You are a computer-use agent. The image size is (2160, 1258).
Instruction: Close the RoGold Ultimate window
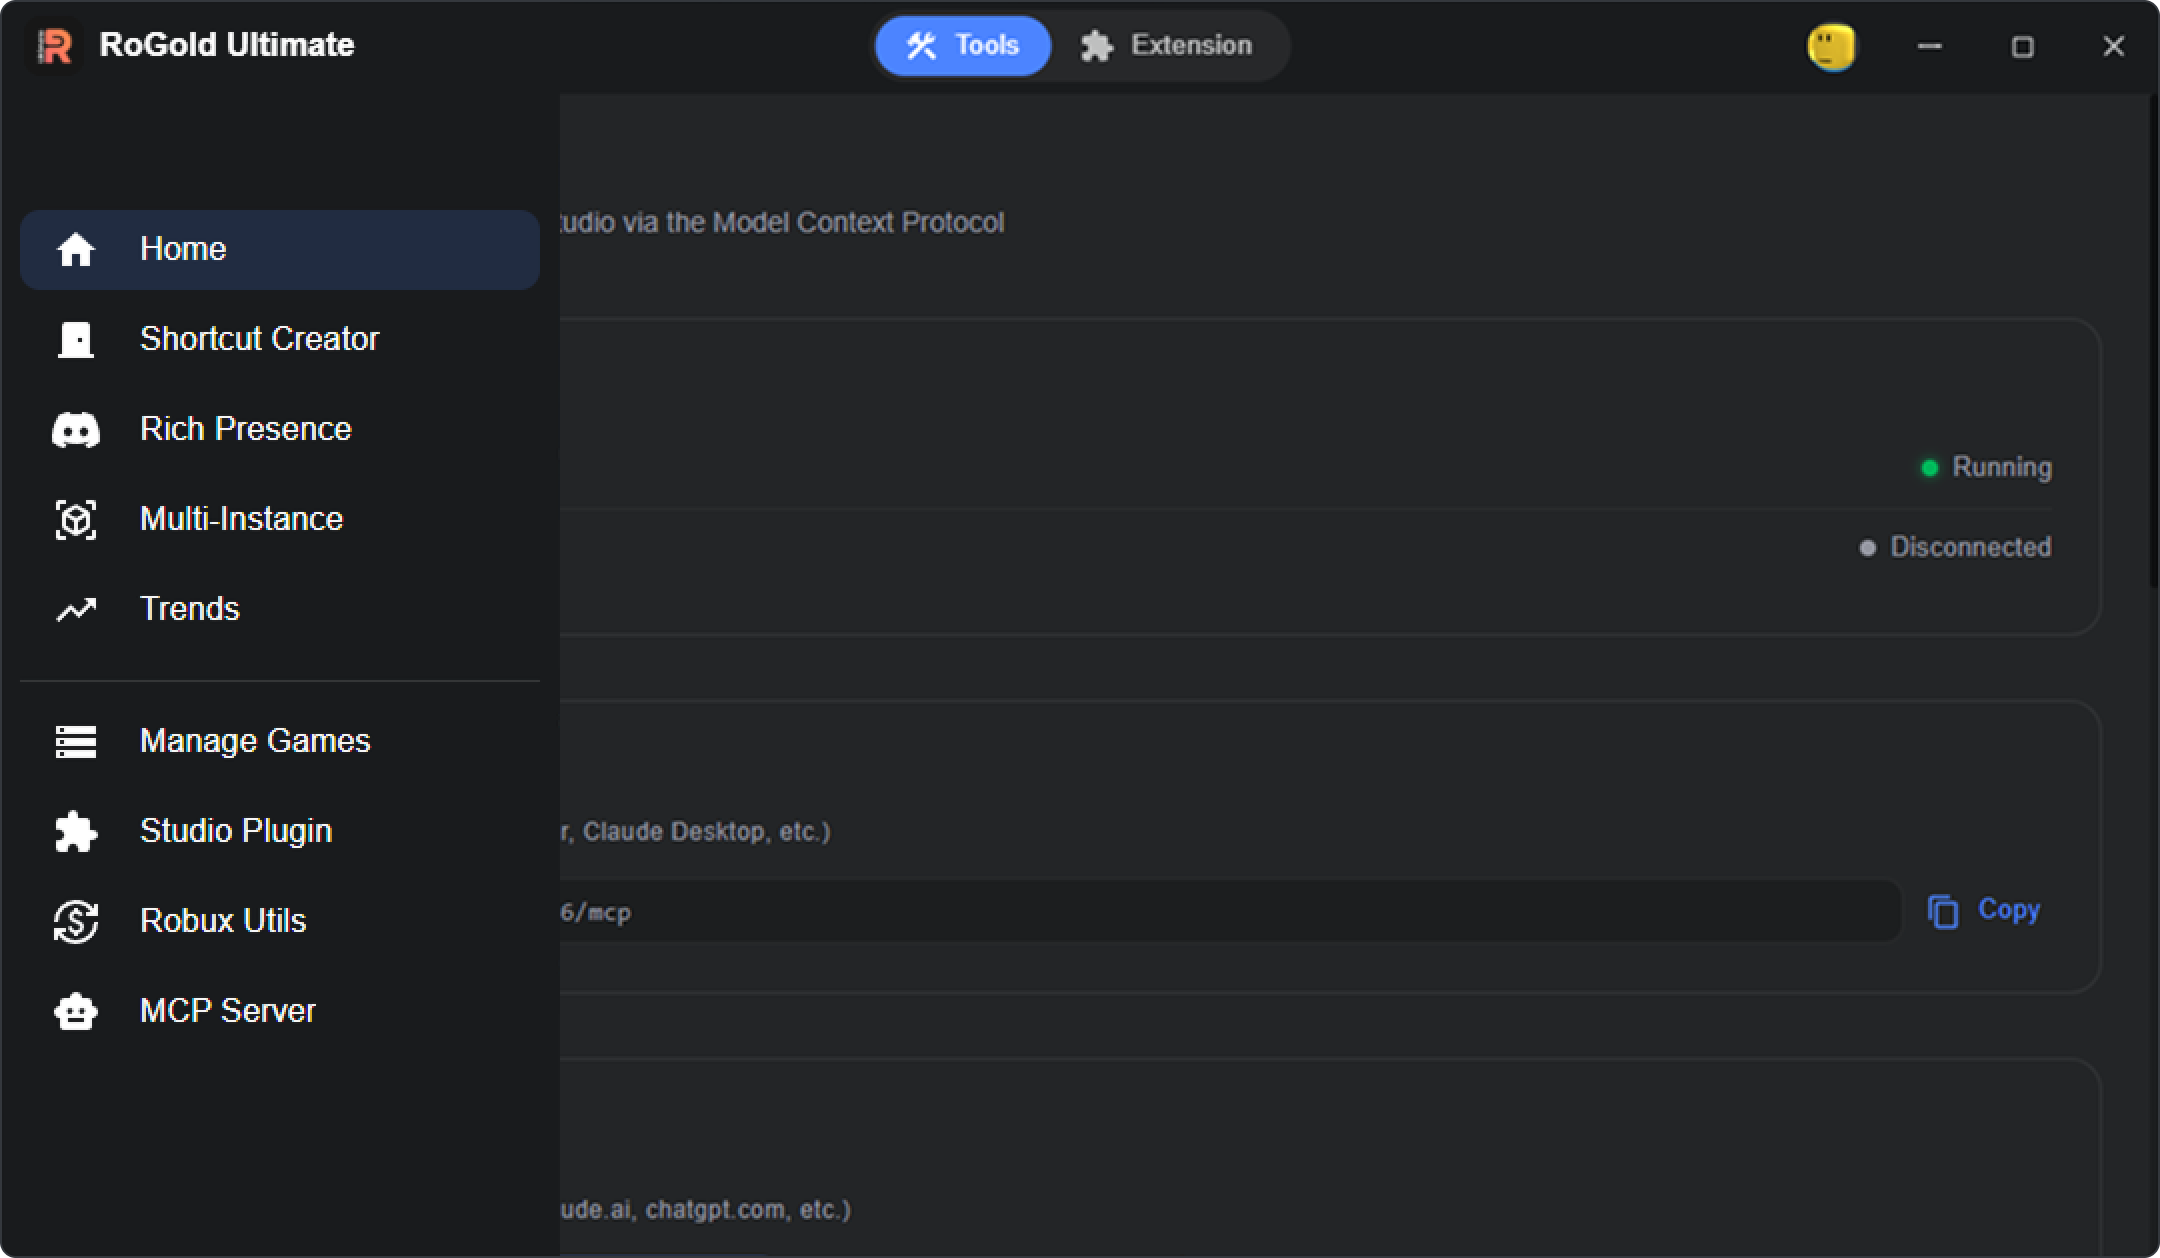2113,46
